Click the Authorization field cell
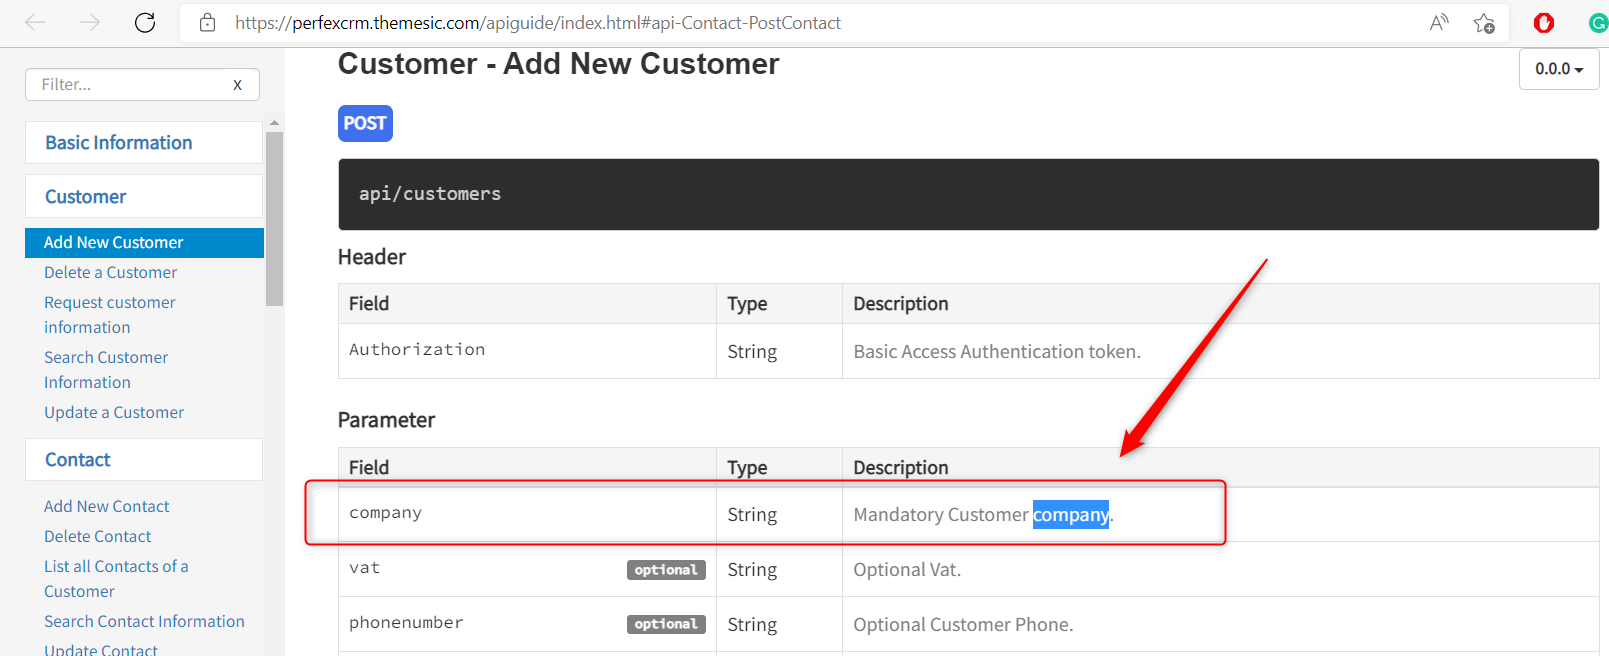Viewport: 1609px width, 656px height. coord(527,351)
